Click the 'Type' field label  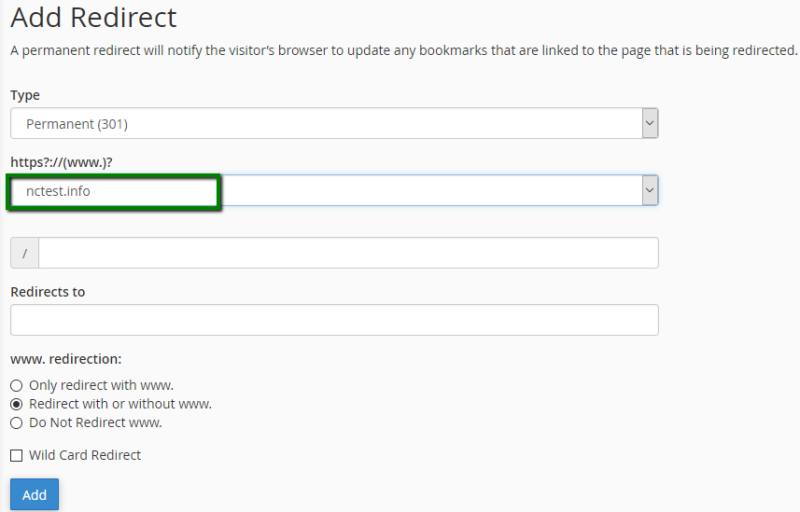click(x=25, y=95)
